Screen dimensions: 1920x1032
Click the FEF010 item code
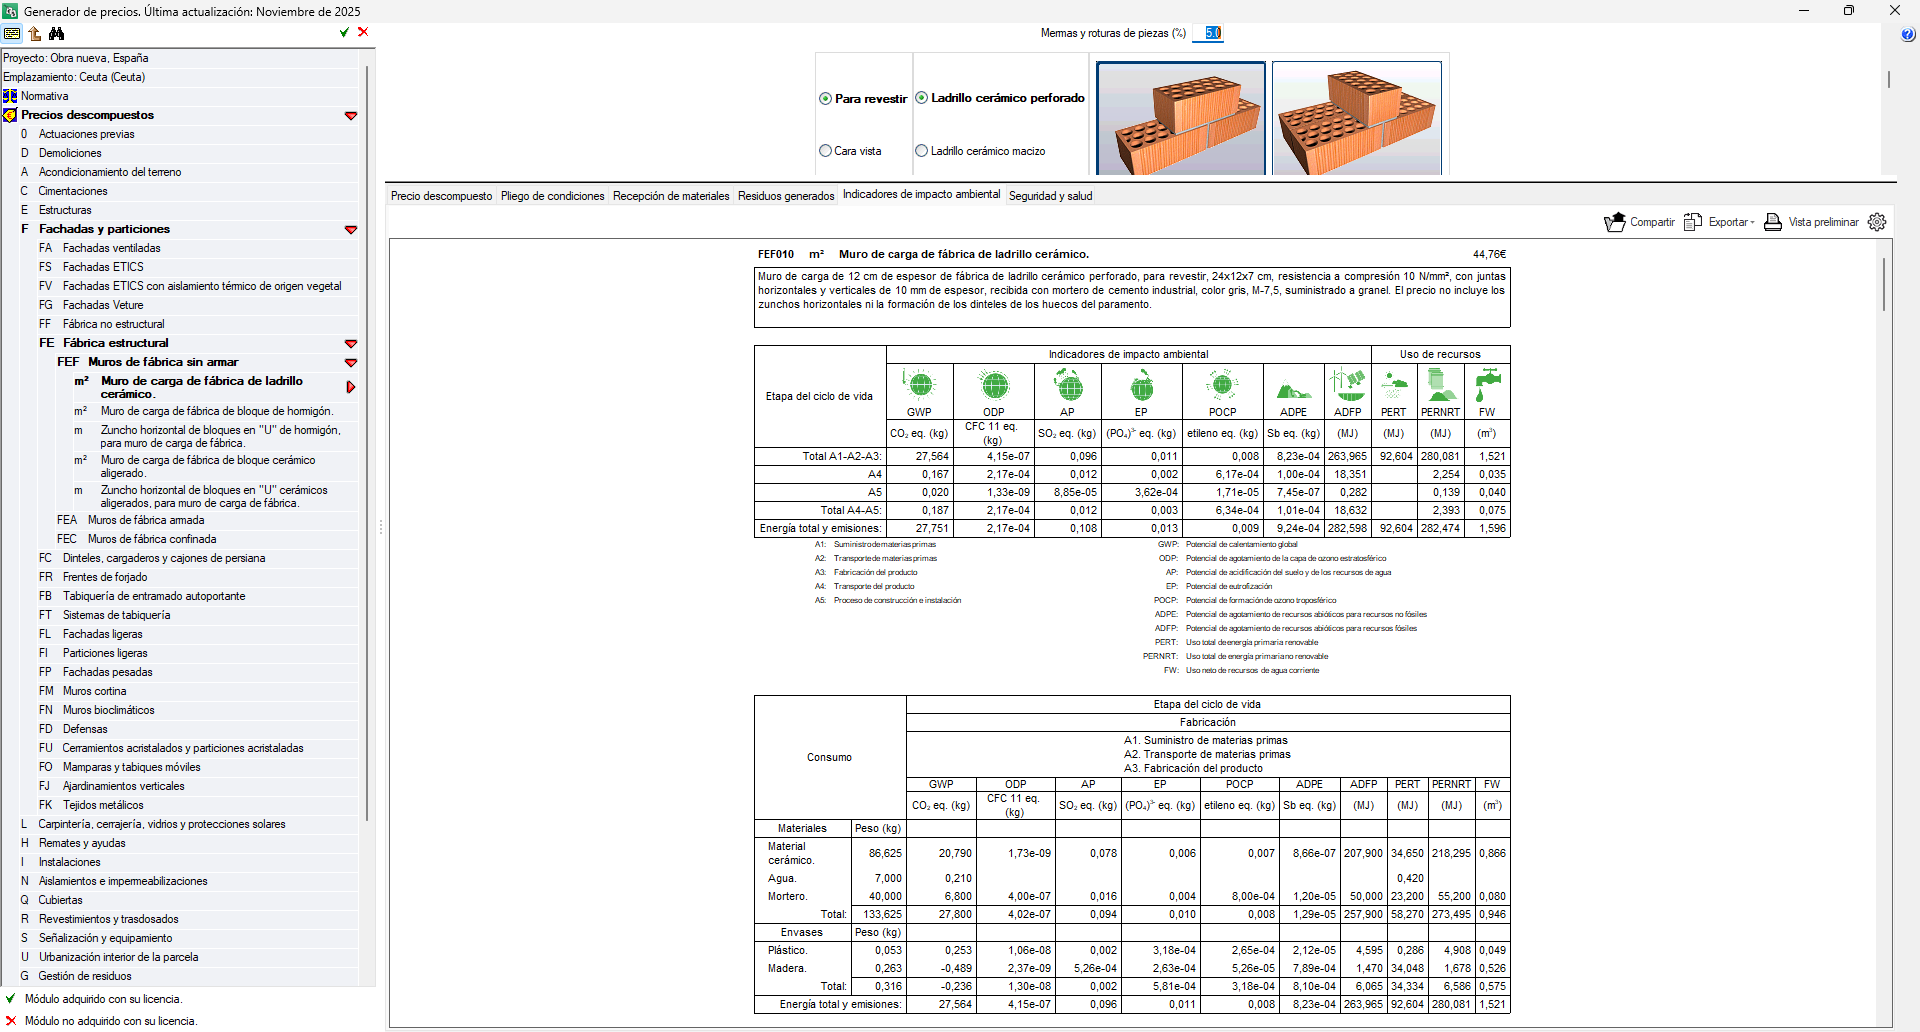pyautogui.click(x=776, y=254)
